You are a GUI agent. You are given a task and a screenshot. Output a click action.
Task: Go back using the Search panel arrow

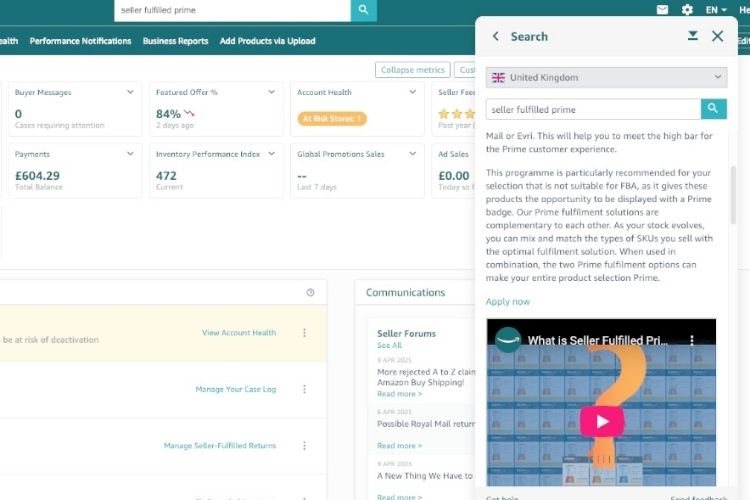pos(496,36)
